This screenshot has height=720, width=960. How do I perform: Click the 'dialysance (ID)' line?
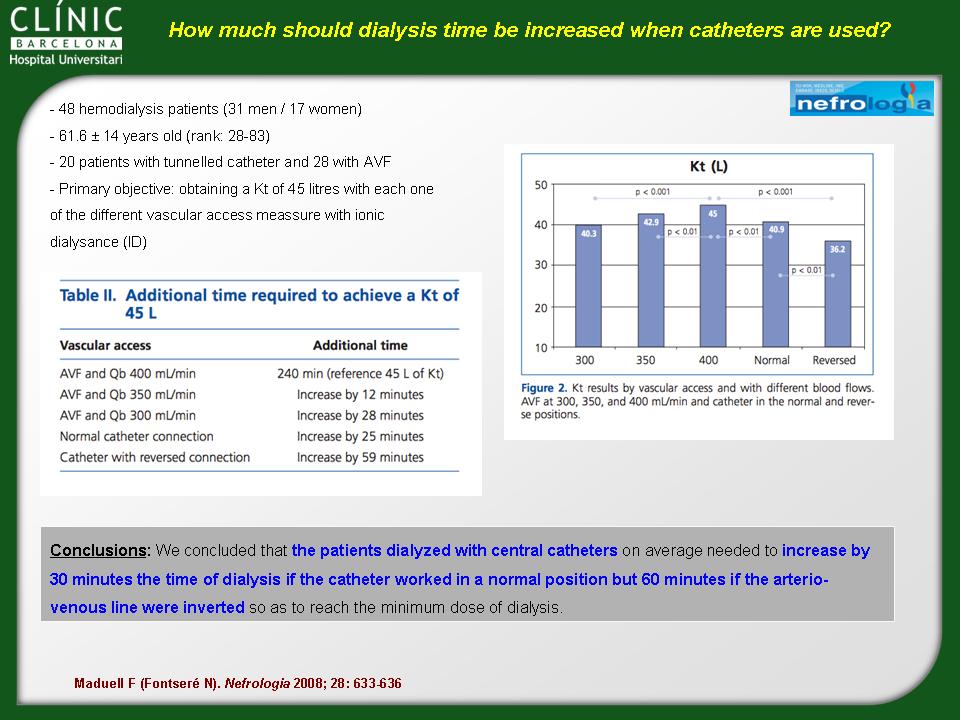99,242
